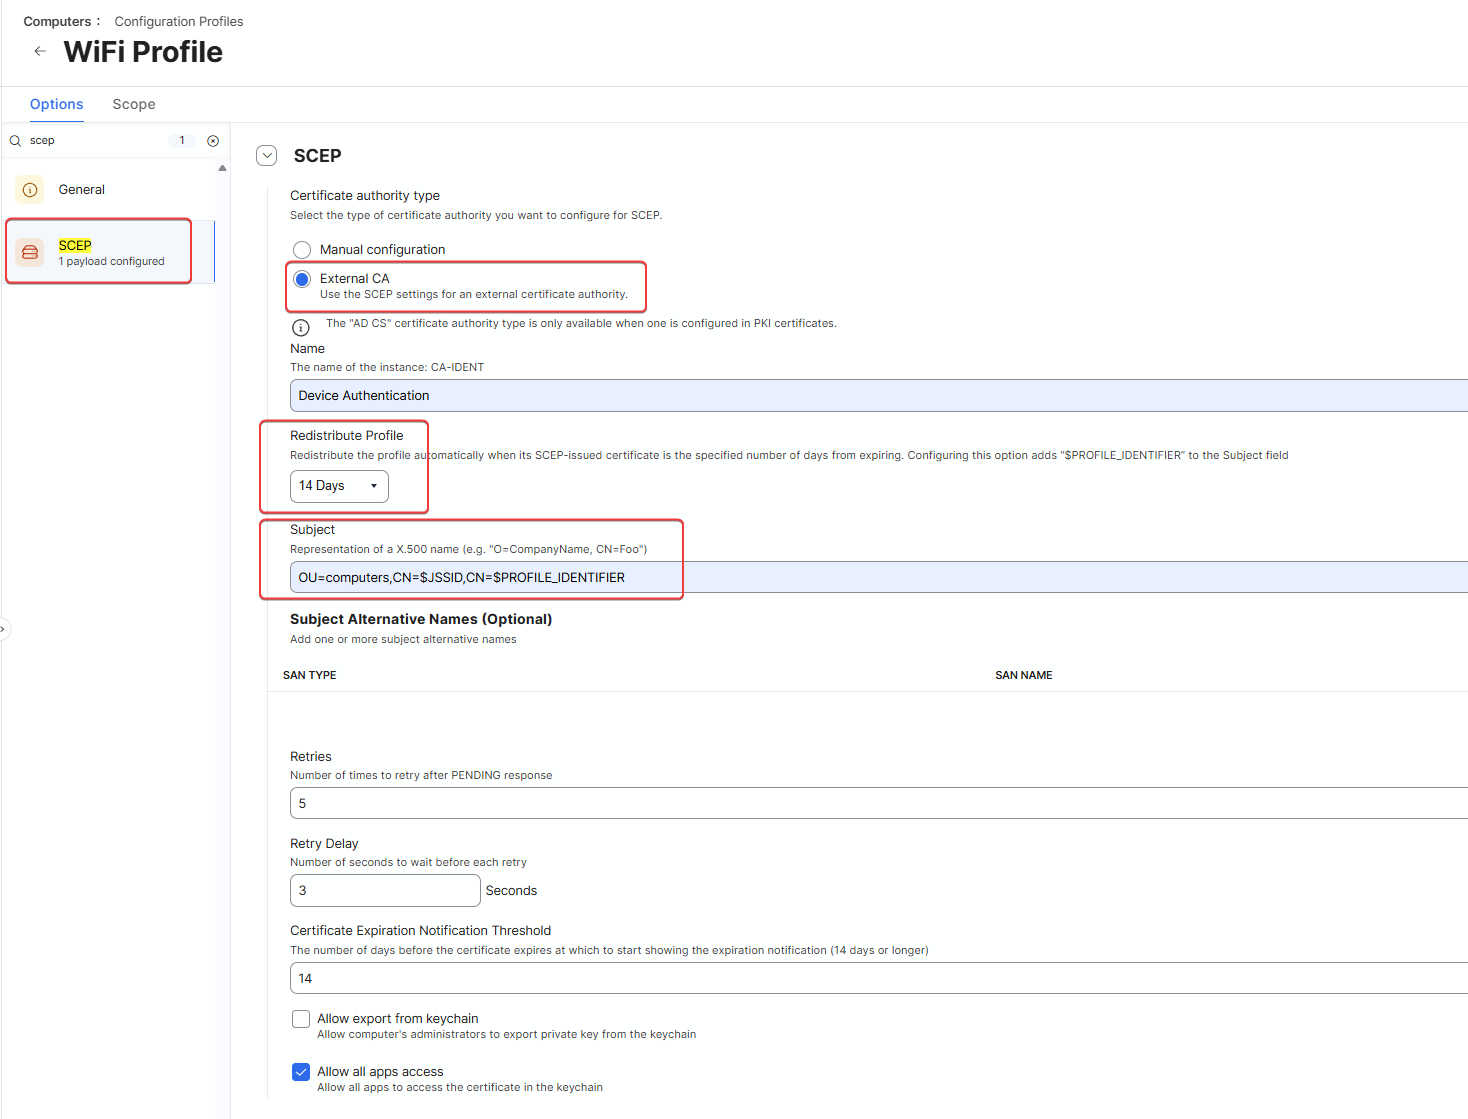The height and width of the screenshot is (1119, 1468).
Task: Open the Options tab
Action: [57, 104]
